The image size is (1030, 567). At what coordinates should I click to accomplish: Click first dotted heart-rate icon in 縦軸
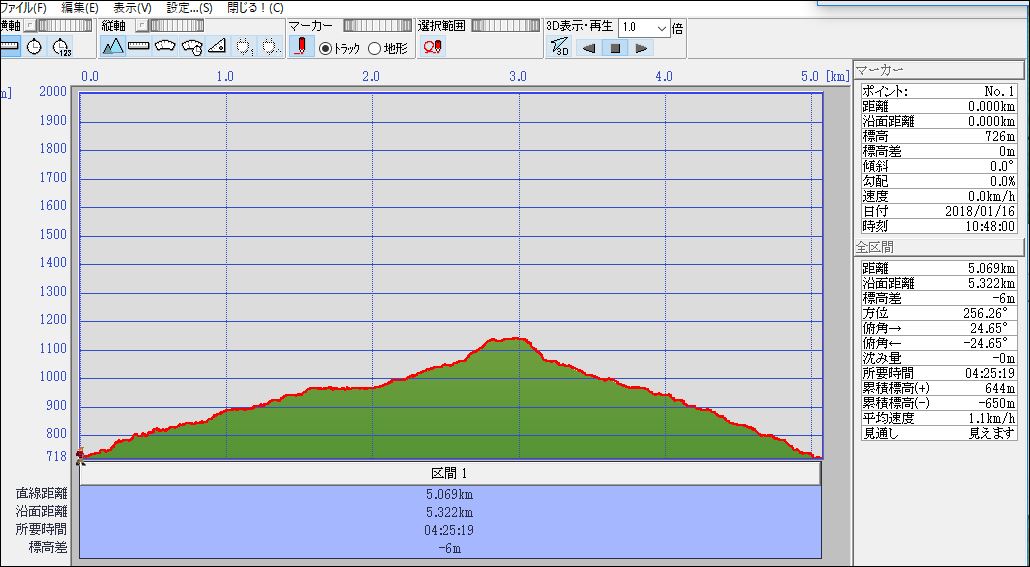click(x=244, y=46)
